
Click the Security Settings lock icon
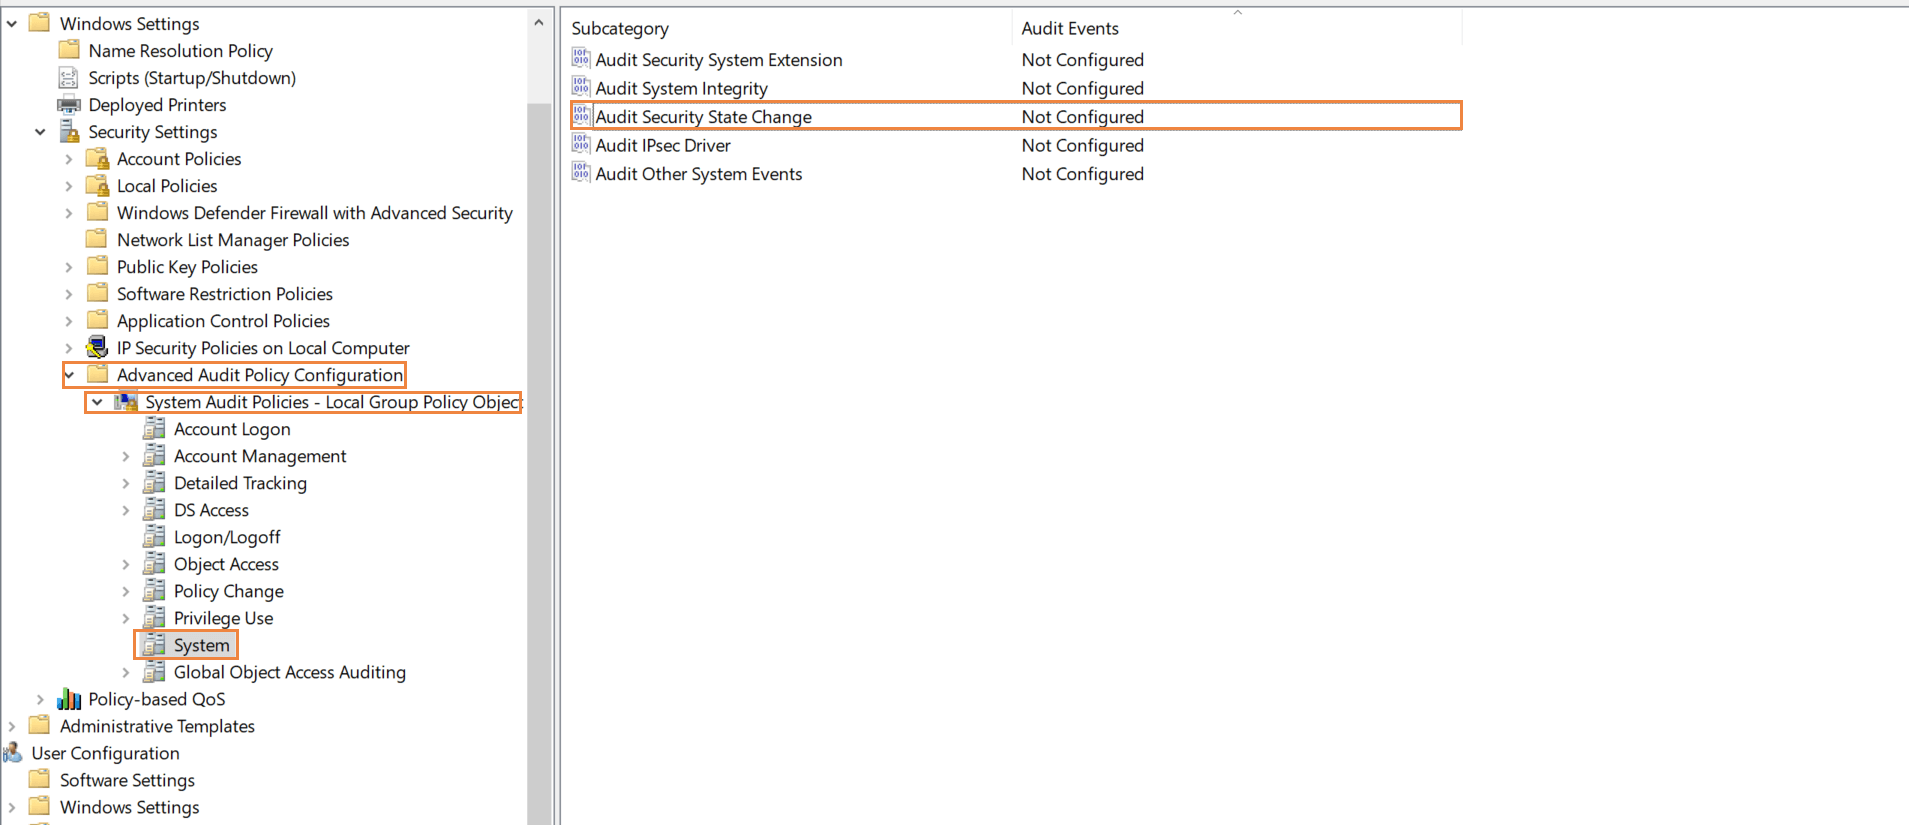[69, 131]
